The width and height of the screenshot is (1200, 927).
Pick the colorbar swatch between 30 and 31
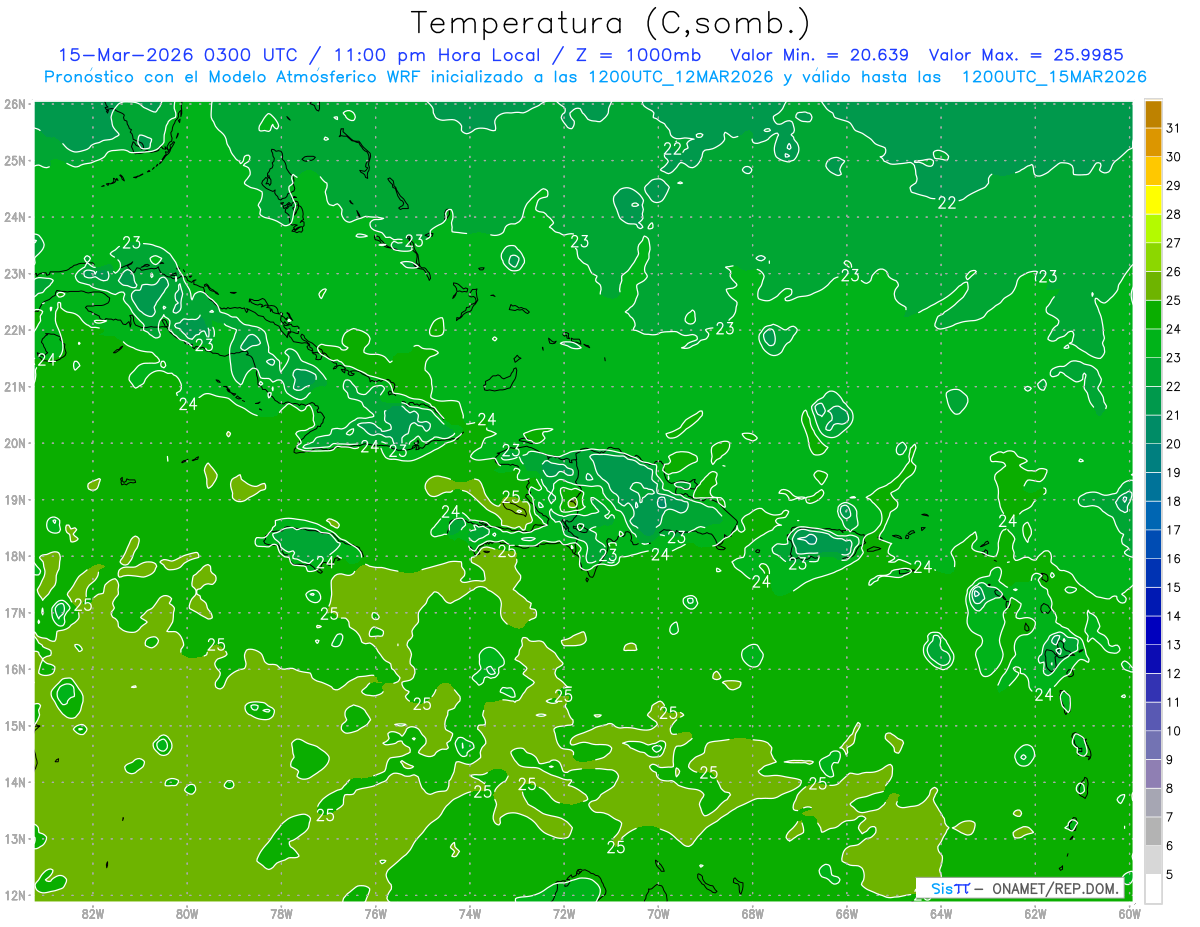(1153, 142)
